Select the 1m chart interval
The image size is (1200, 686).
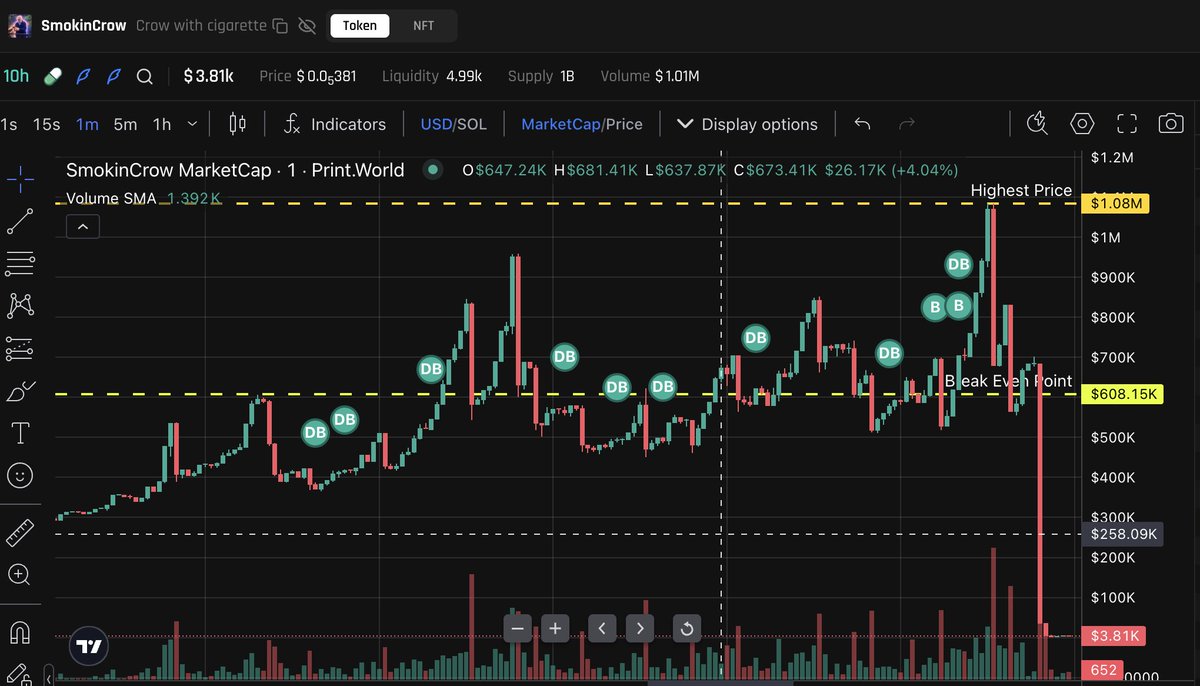(88, 124)
